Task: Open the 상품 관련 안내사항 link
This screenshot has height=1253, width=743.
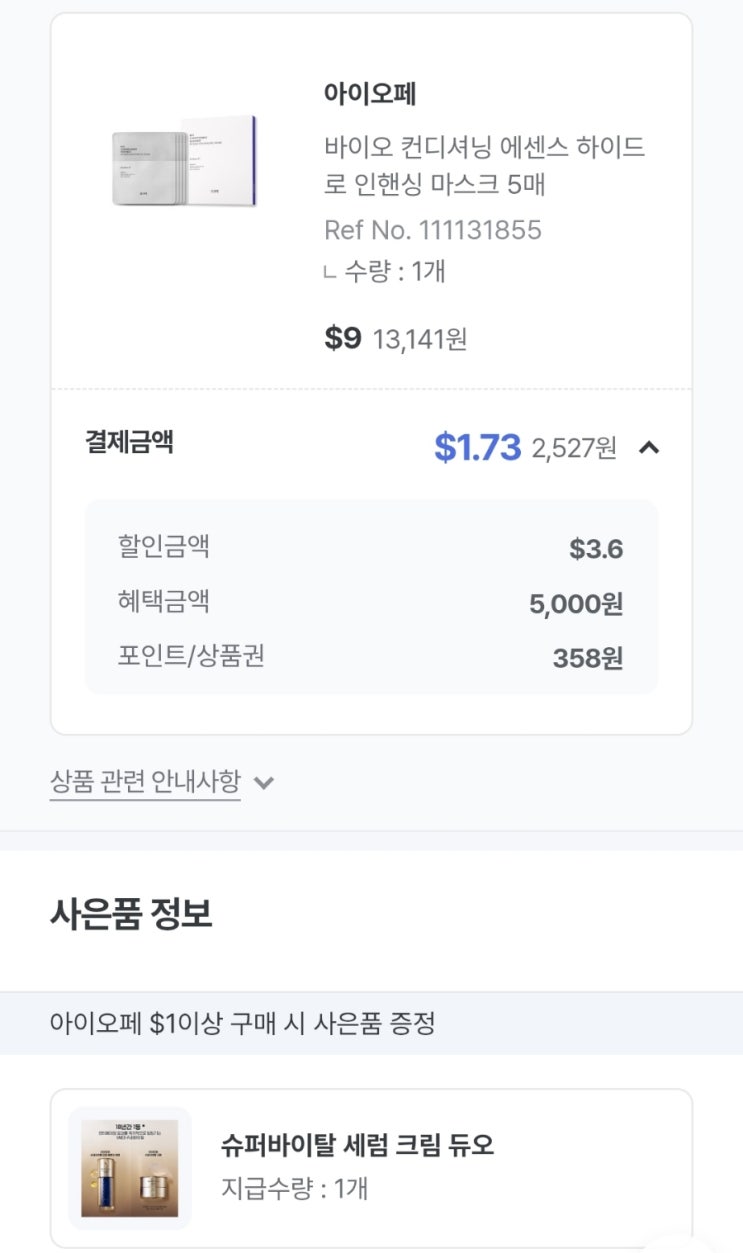Action: (145, 781)
